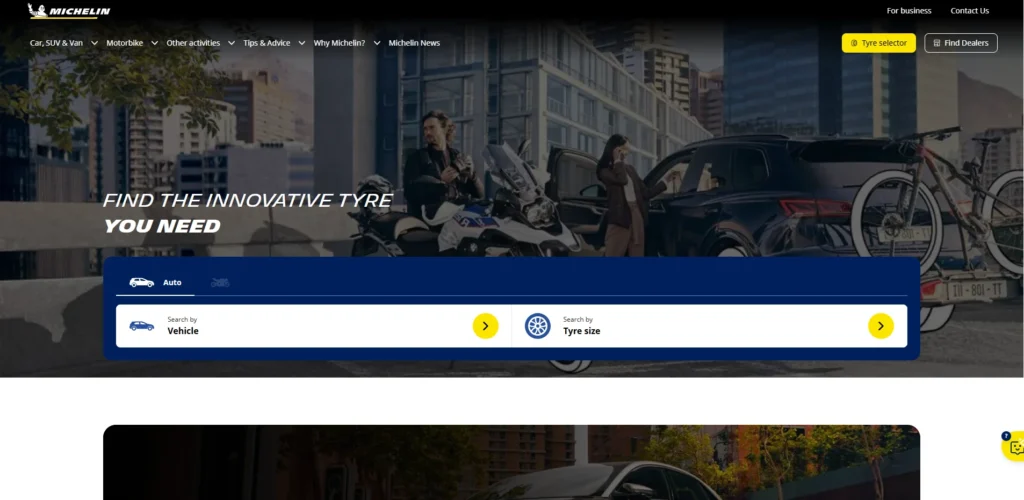Click the white car icon on the Auto tab
The image size is (1024, 500).
coord(142,283)
